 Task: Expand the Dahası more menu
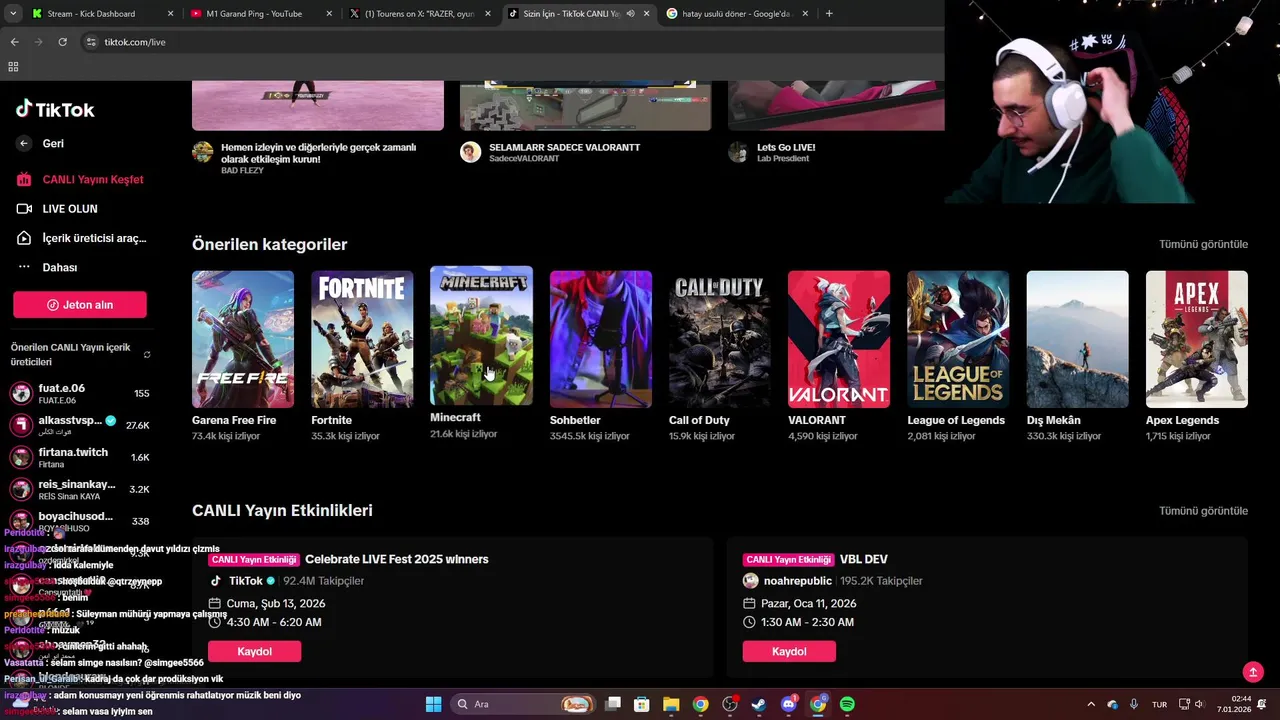(60, 267)
